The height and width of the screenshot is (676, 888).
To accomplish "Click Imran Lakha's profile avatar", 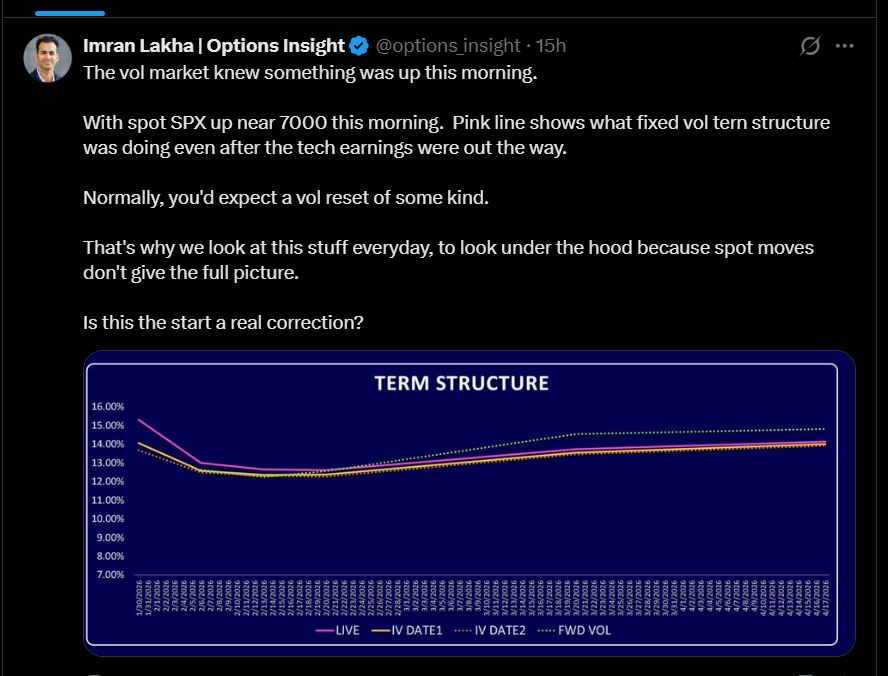I will (x=48, y=58).
